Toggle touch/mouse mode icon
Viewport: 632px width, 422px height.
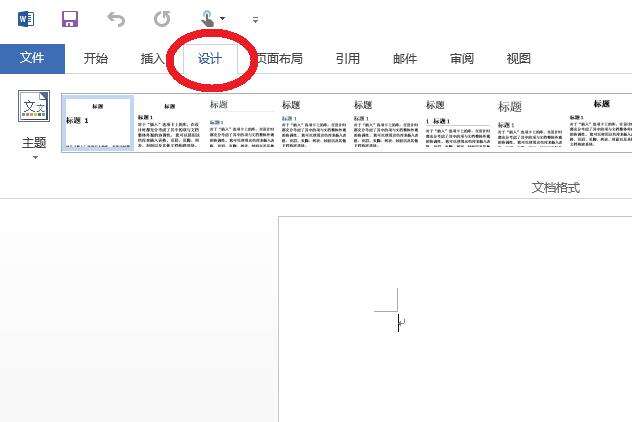pyautogui.click(x=207, y=19)
